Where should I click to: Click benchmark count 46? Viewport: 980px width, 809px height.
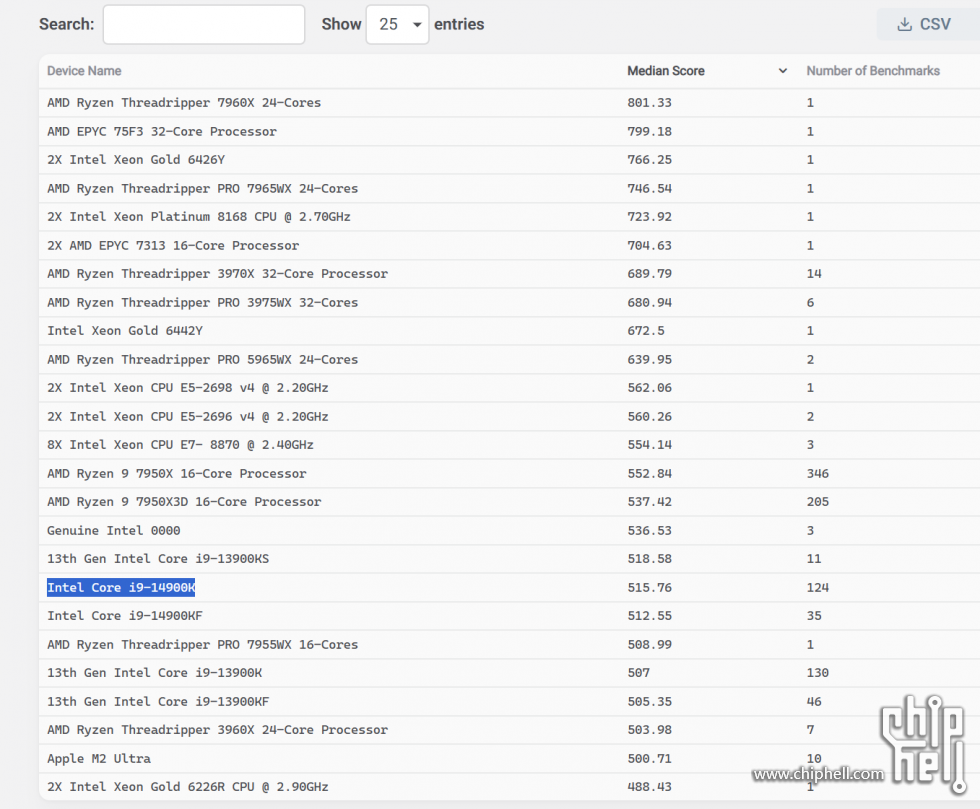click(814, 701)
